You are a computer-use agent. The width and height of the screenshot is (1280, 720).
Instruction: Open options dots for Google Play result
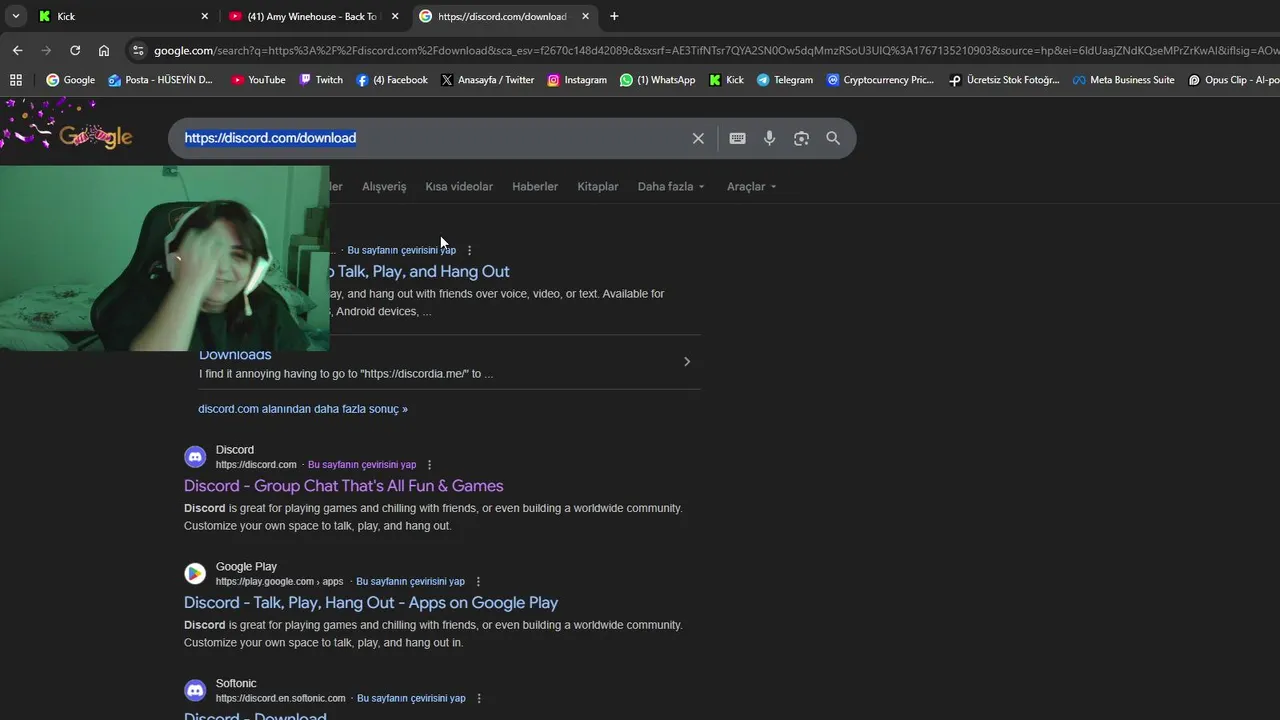click(478, 582)
